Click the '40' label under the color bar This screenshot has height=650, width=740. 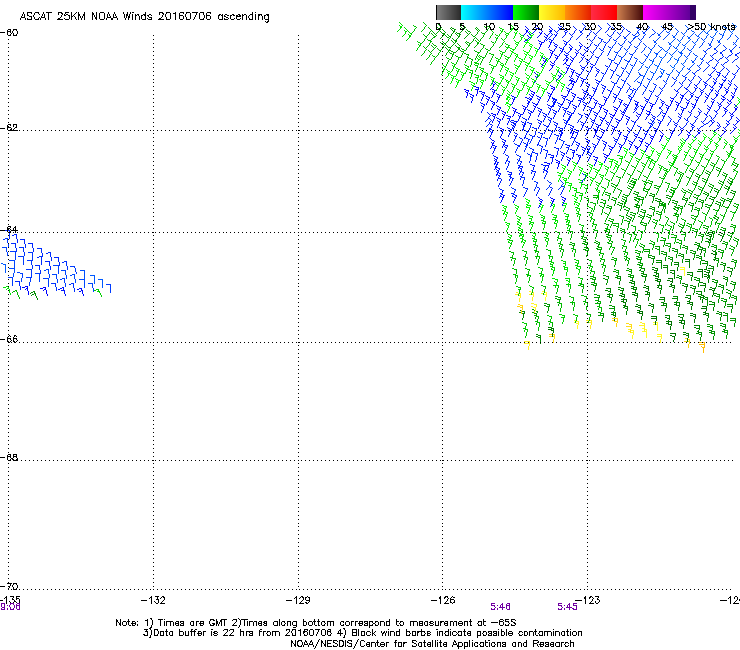[642, 27]
